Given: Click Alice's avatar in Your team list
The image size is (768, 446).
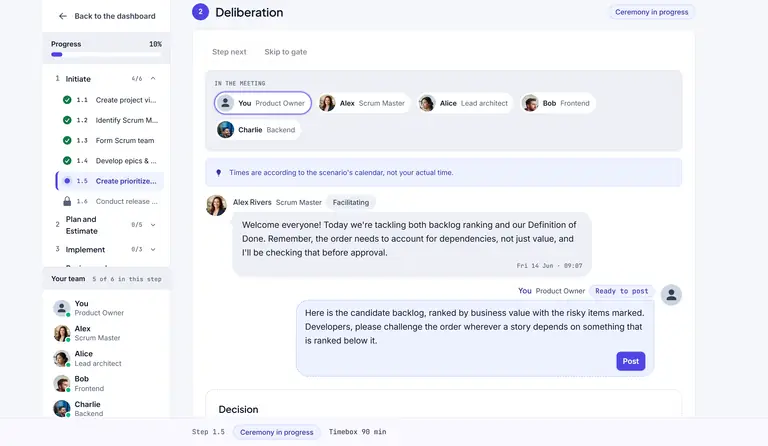Looking at the screenshot, I should tap(62, 358).
